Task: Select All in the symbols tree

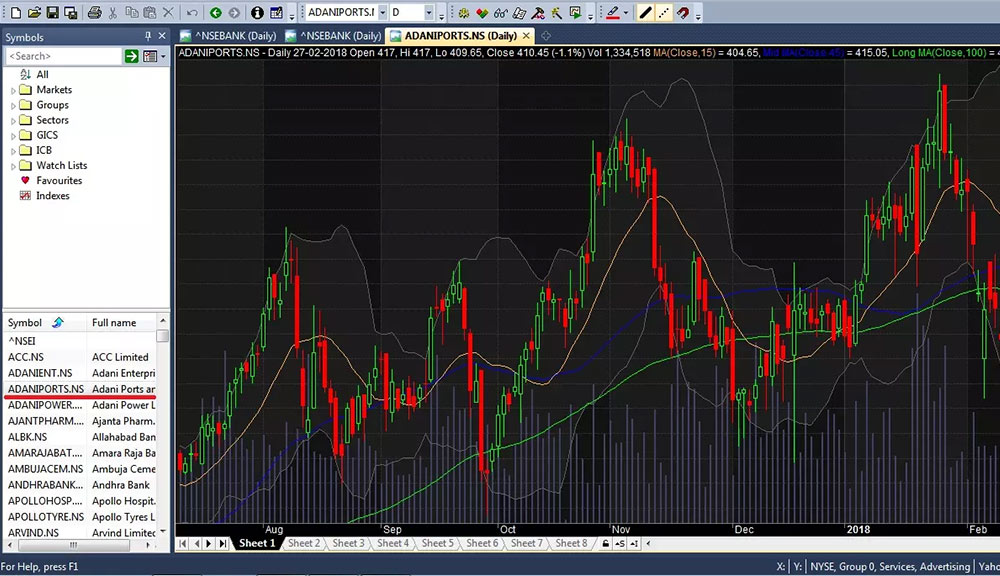Action: click(x=42, y=74)
